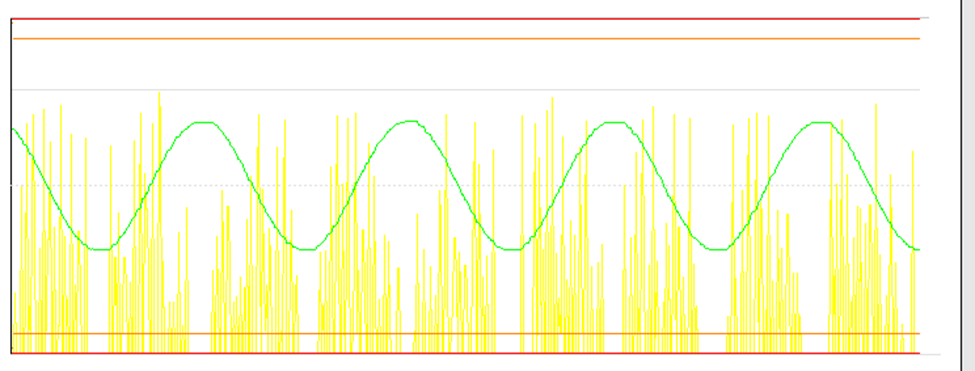Select the tall yellow spike right of center
Viewport: 975px width, 371px height.
(x=552, y=225)
